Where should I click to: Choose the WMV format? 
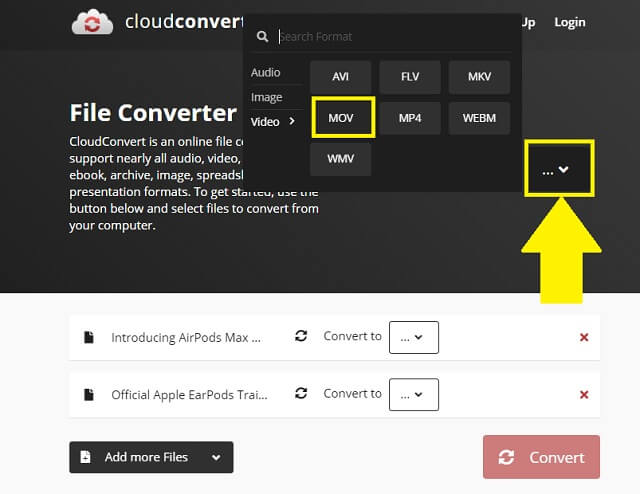point(340,159)
